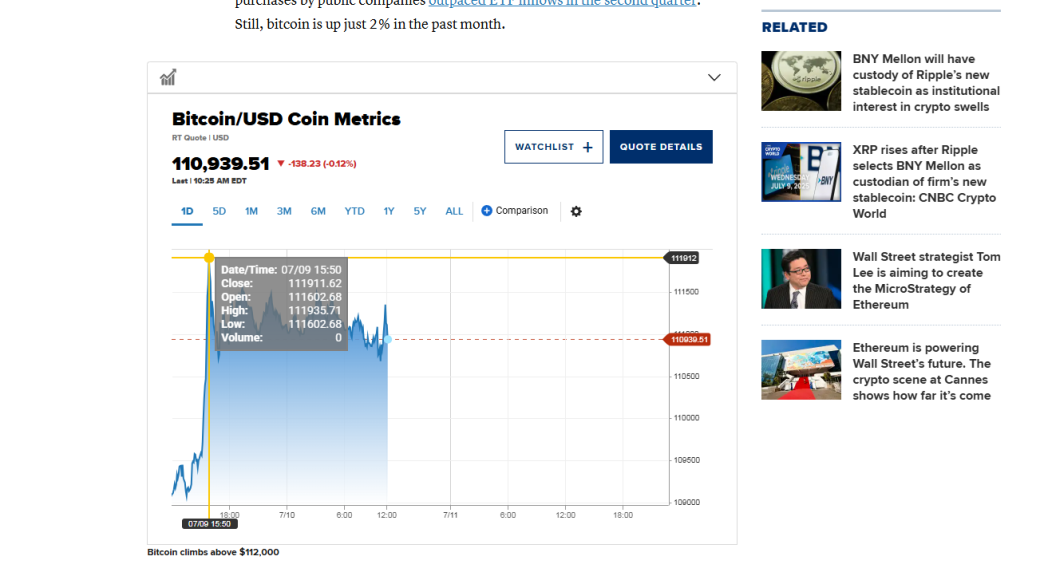Select the 5D time range tab

[x=219, y=211]
